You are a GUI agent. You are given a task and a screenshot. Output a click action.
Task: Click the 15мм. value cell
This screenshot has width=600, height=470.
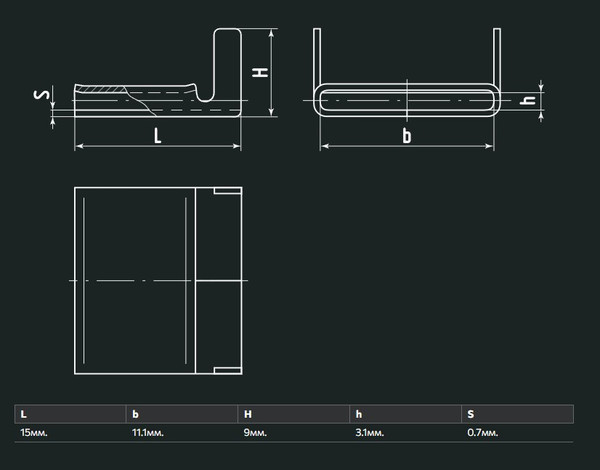(x=34, y=431)
